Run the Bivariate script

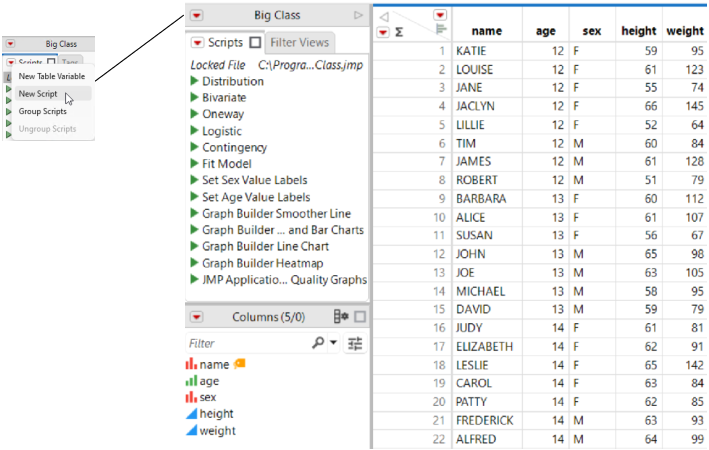click(x=194, y=97)
